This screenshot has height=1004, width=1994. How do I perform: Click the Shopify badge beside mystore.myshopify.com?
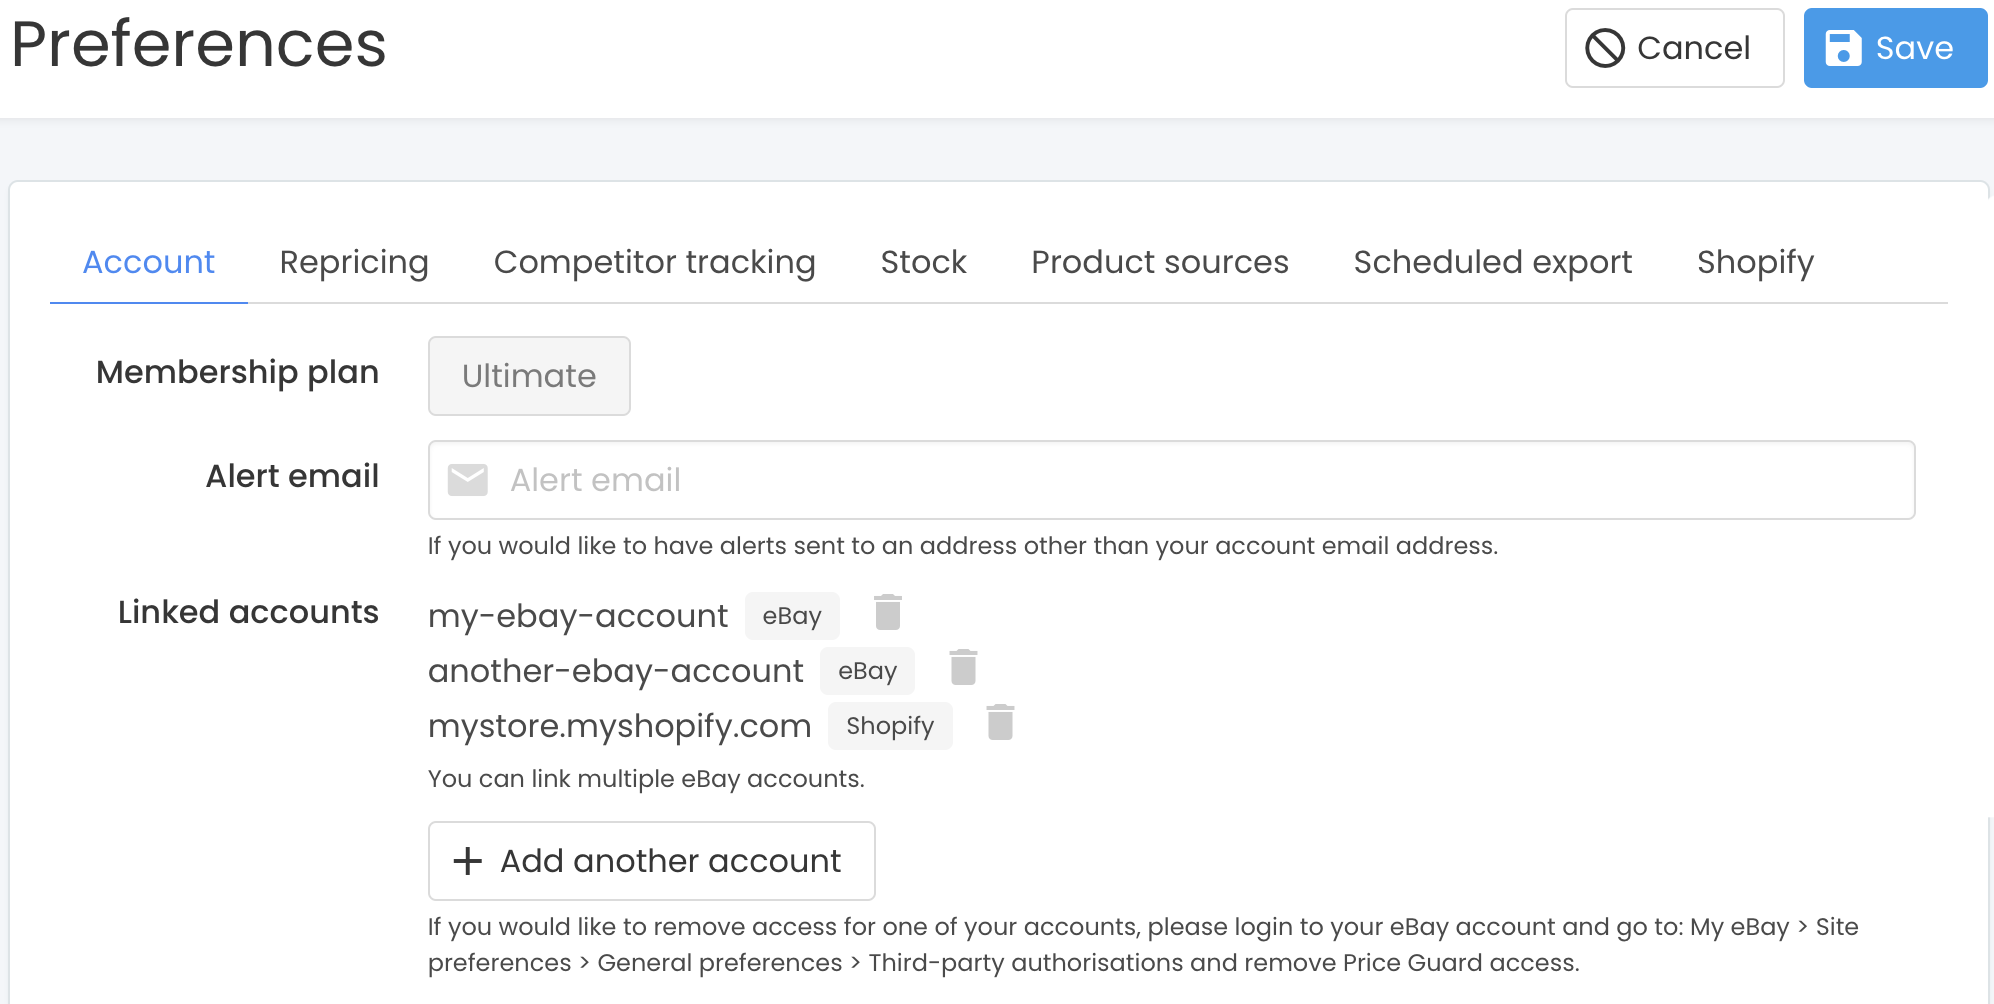point(890,726)
